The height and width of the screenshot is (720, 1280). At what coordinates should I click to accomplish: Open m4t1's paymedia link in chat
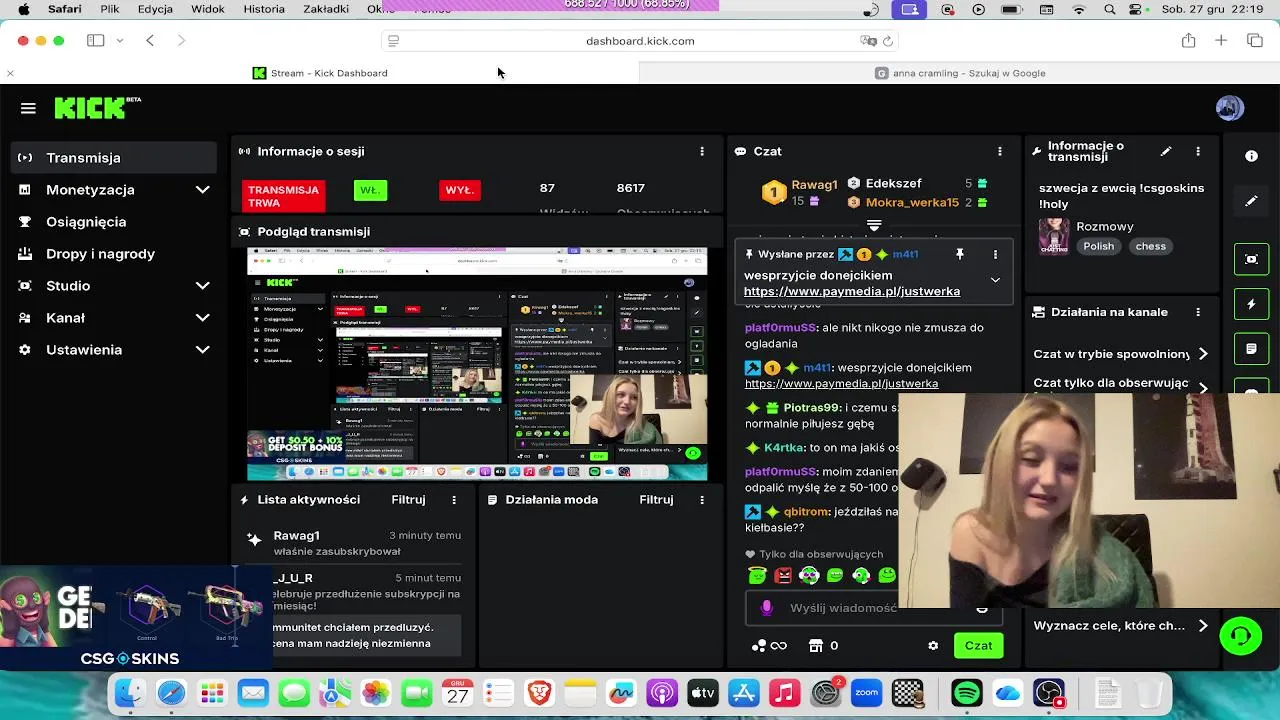click(841, 383)
